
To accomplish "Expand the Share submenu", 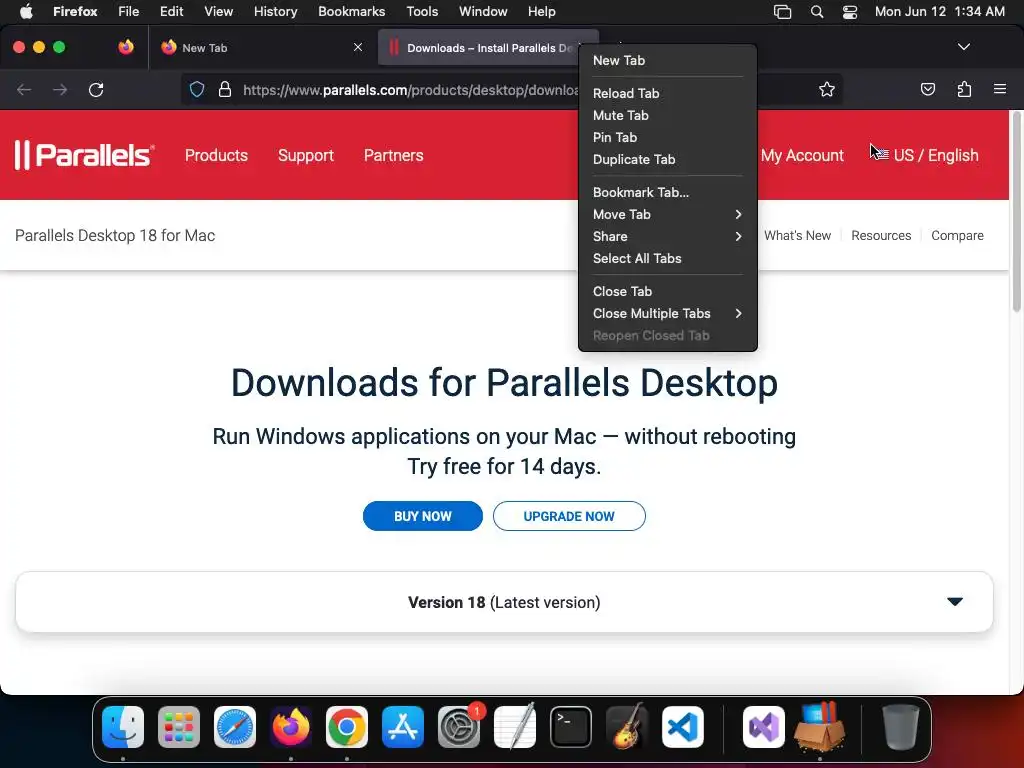I will (x=667, y=236).
